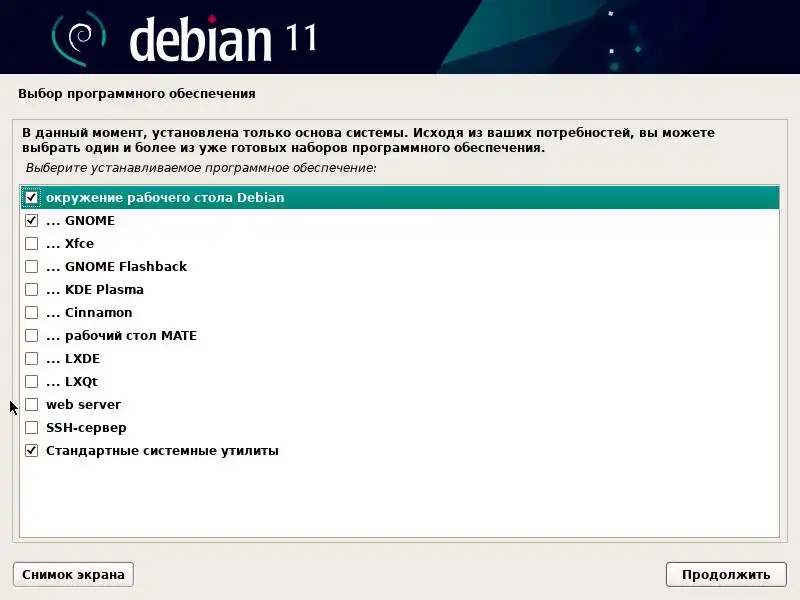Click the Продолжить button
This screenshot has width=800, height=600.
[x=726, y=574]
